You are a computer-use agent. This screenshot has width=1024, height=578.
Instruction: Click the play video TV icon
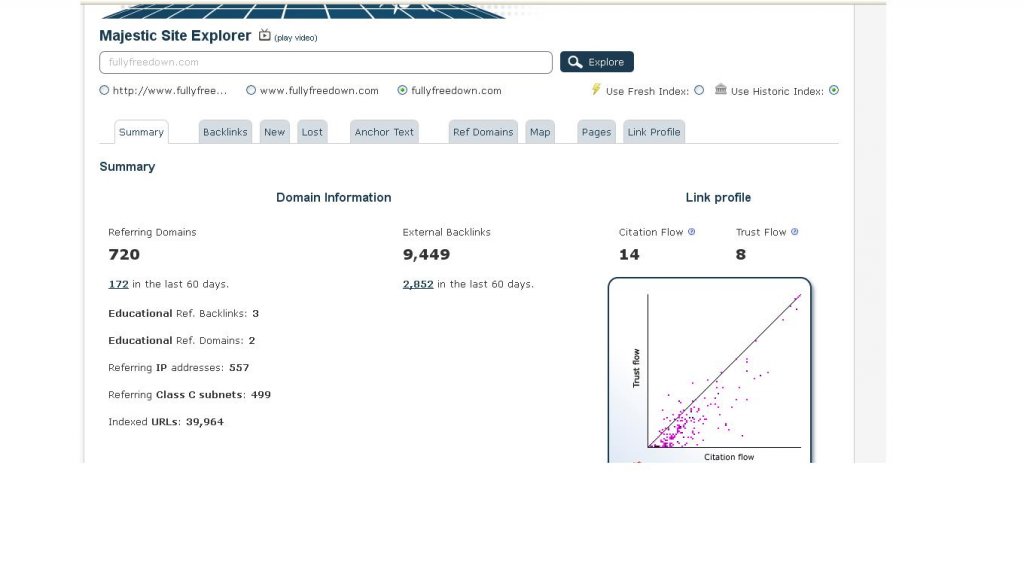(x=264, y=35)
